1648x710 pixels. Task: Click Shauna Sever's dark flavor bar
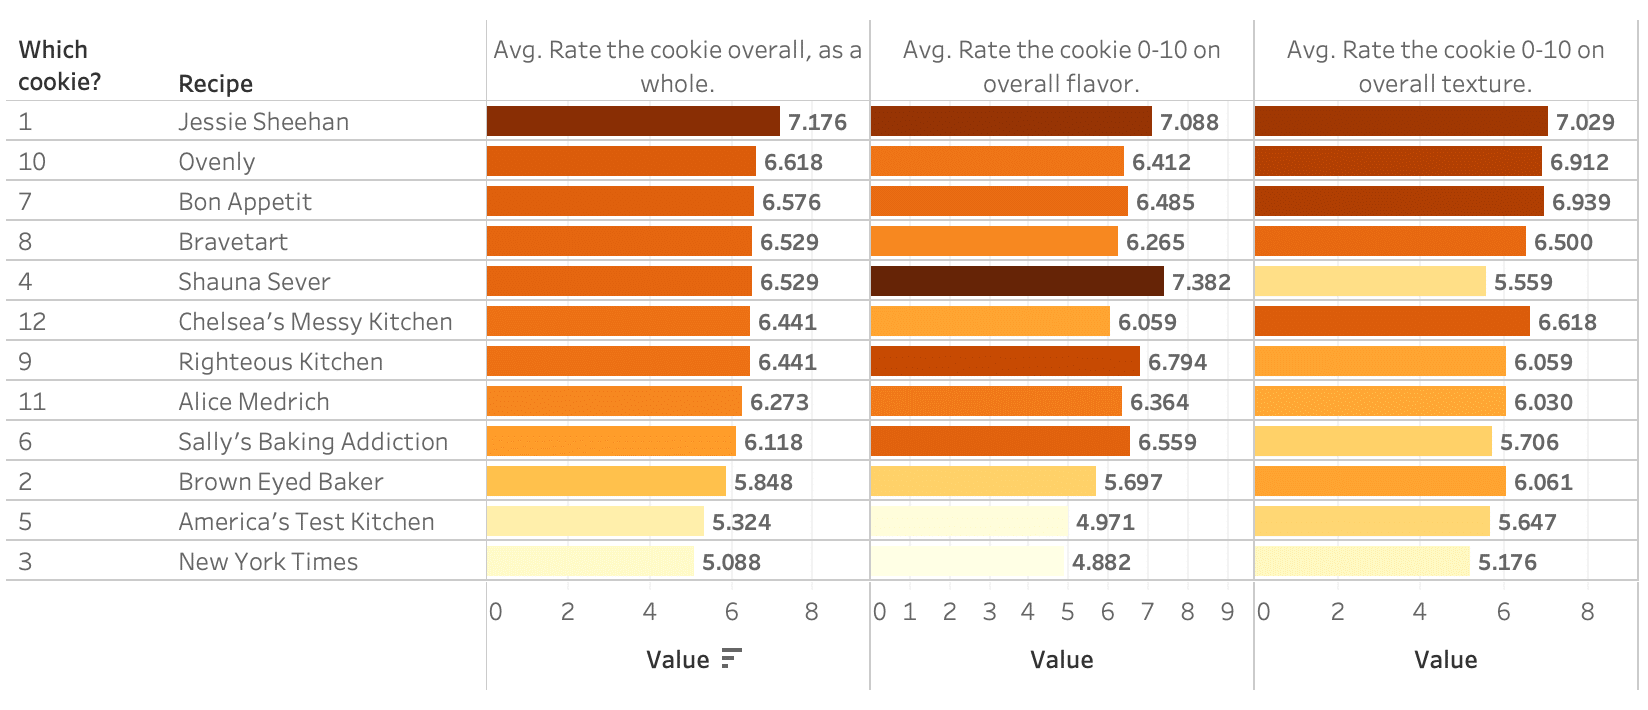click(x=1017, y=281)
